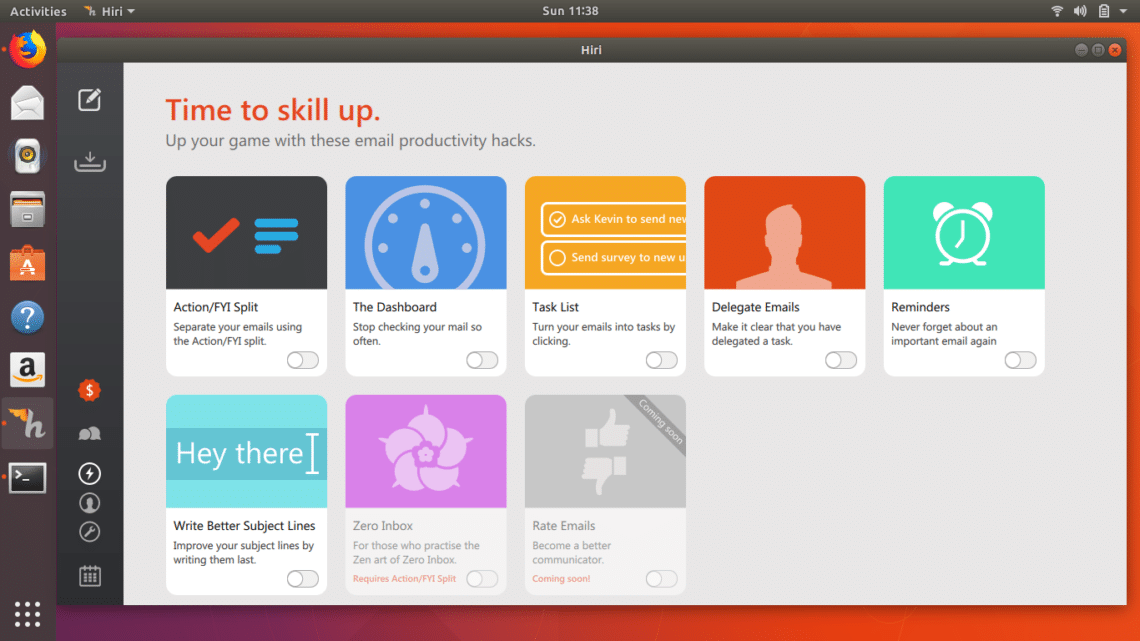Click the Reminders alarm clock thumbnail
The image size is (1140, 641).
(964, 233)
